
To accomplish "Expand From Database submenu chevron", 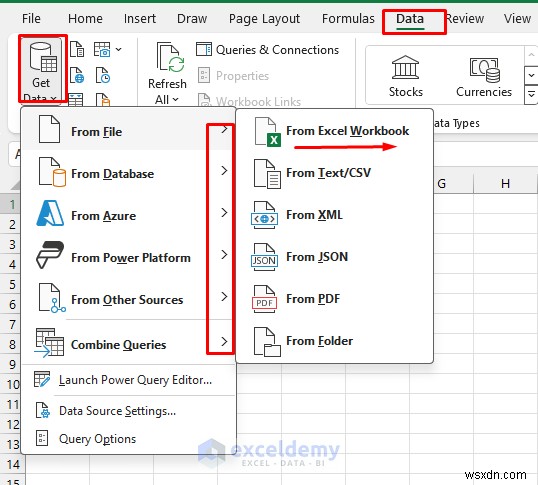I will (x=224, y=170).
